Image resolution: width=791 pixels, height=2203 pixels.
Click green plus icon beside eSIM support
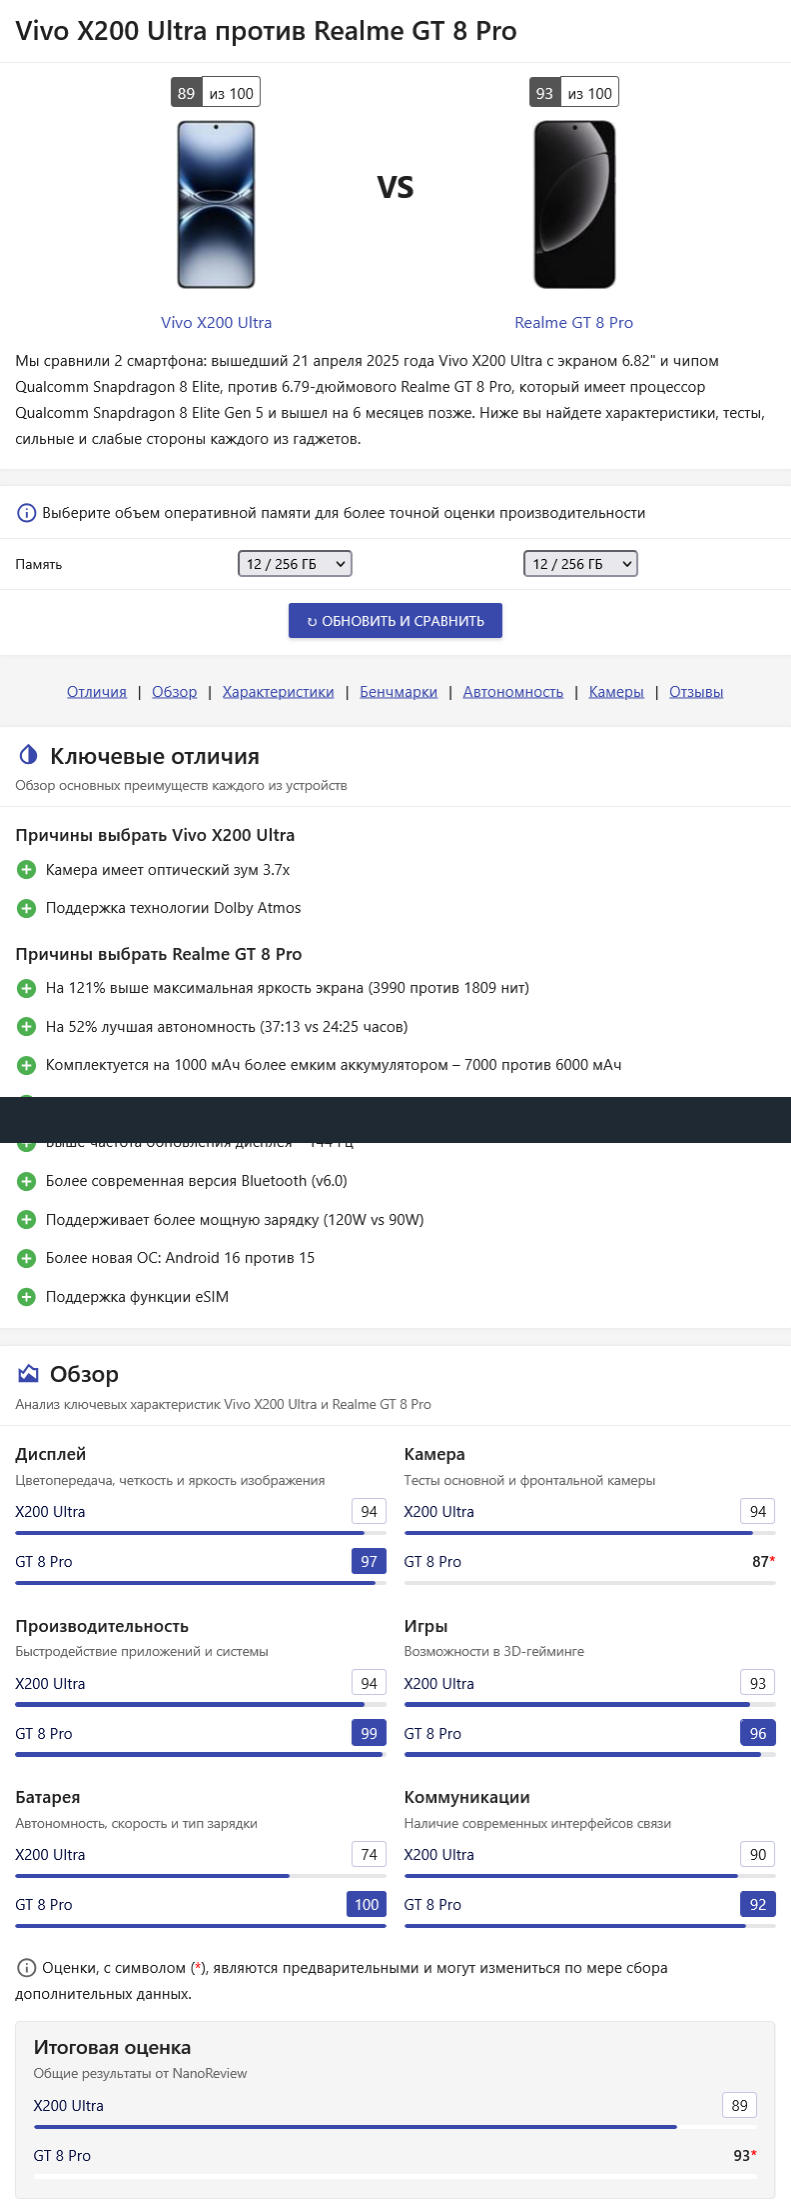point(27,1297)
